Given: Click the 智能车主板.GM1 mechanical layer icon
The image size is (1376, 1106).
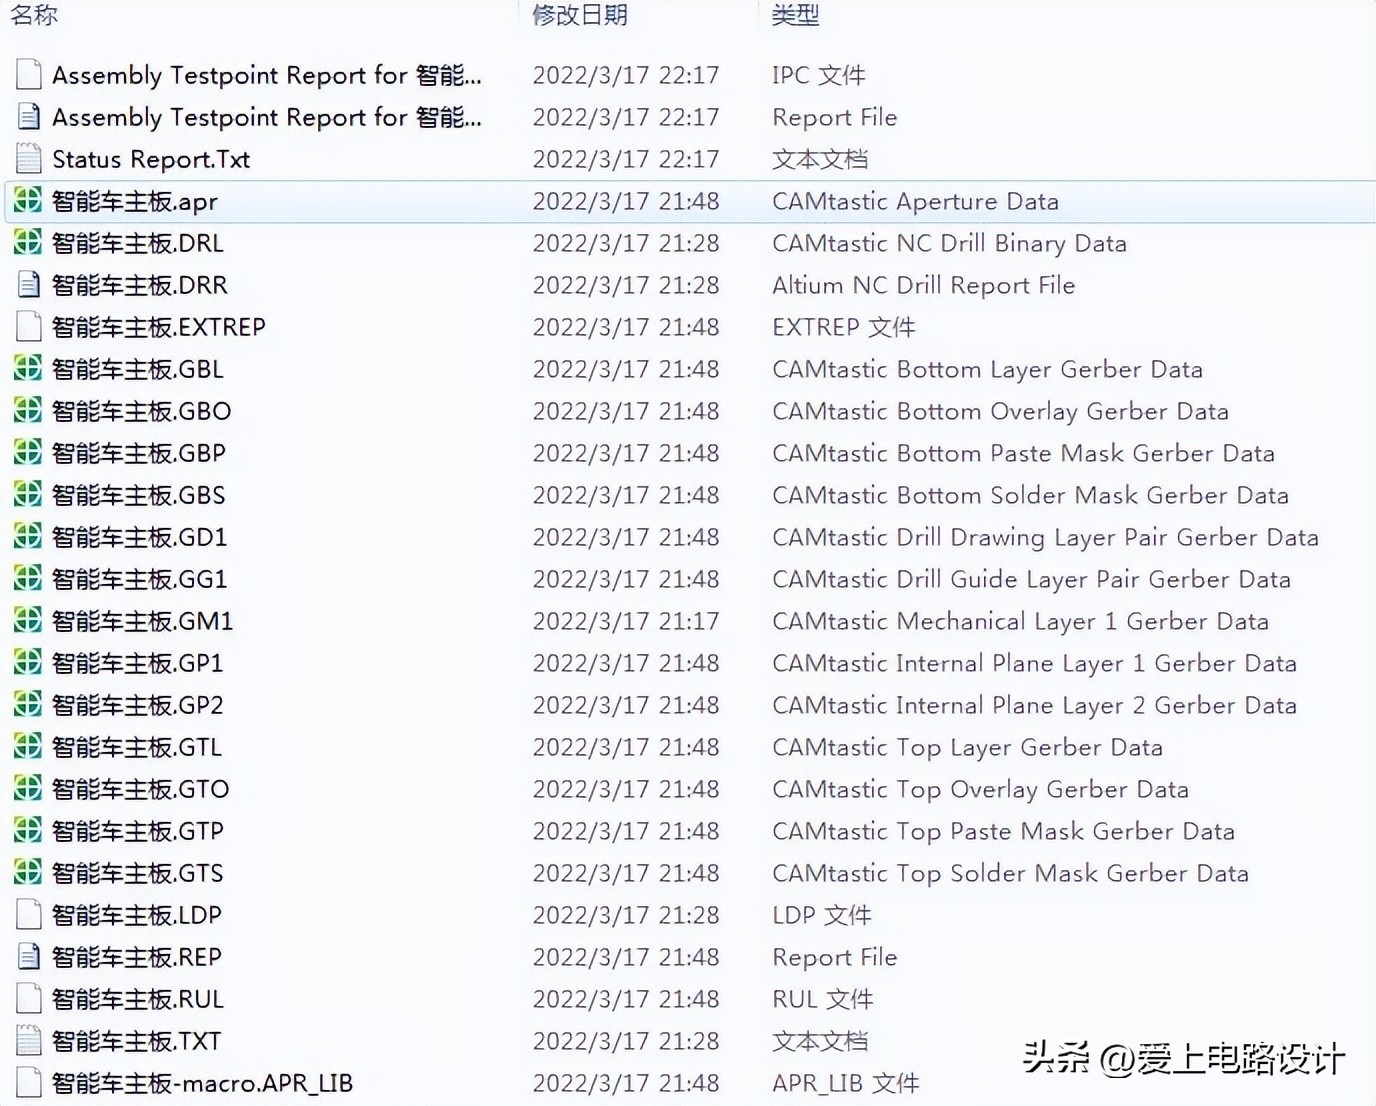Looking at the screenshot, I should click(28, 621).
